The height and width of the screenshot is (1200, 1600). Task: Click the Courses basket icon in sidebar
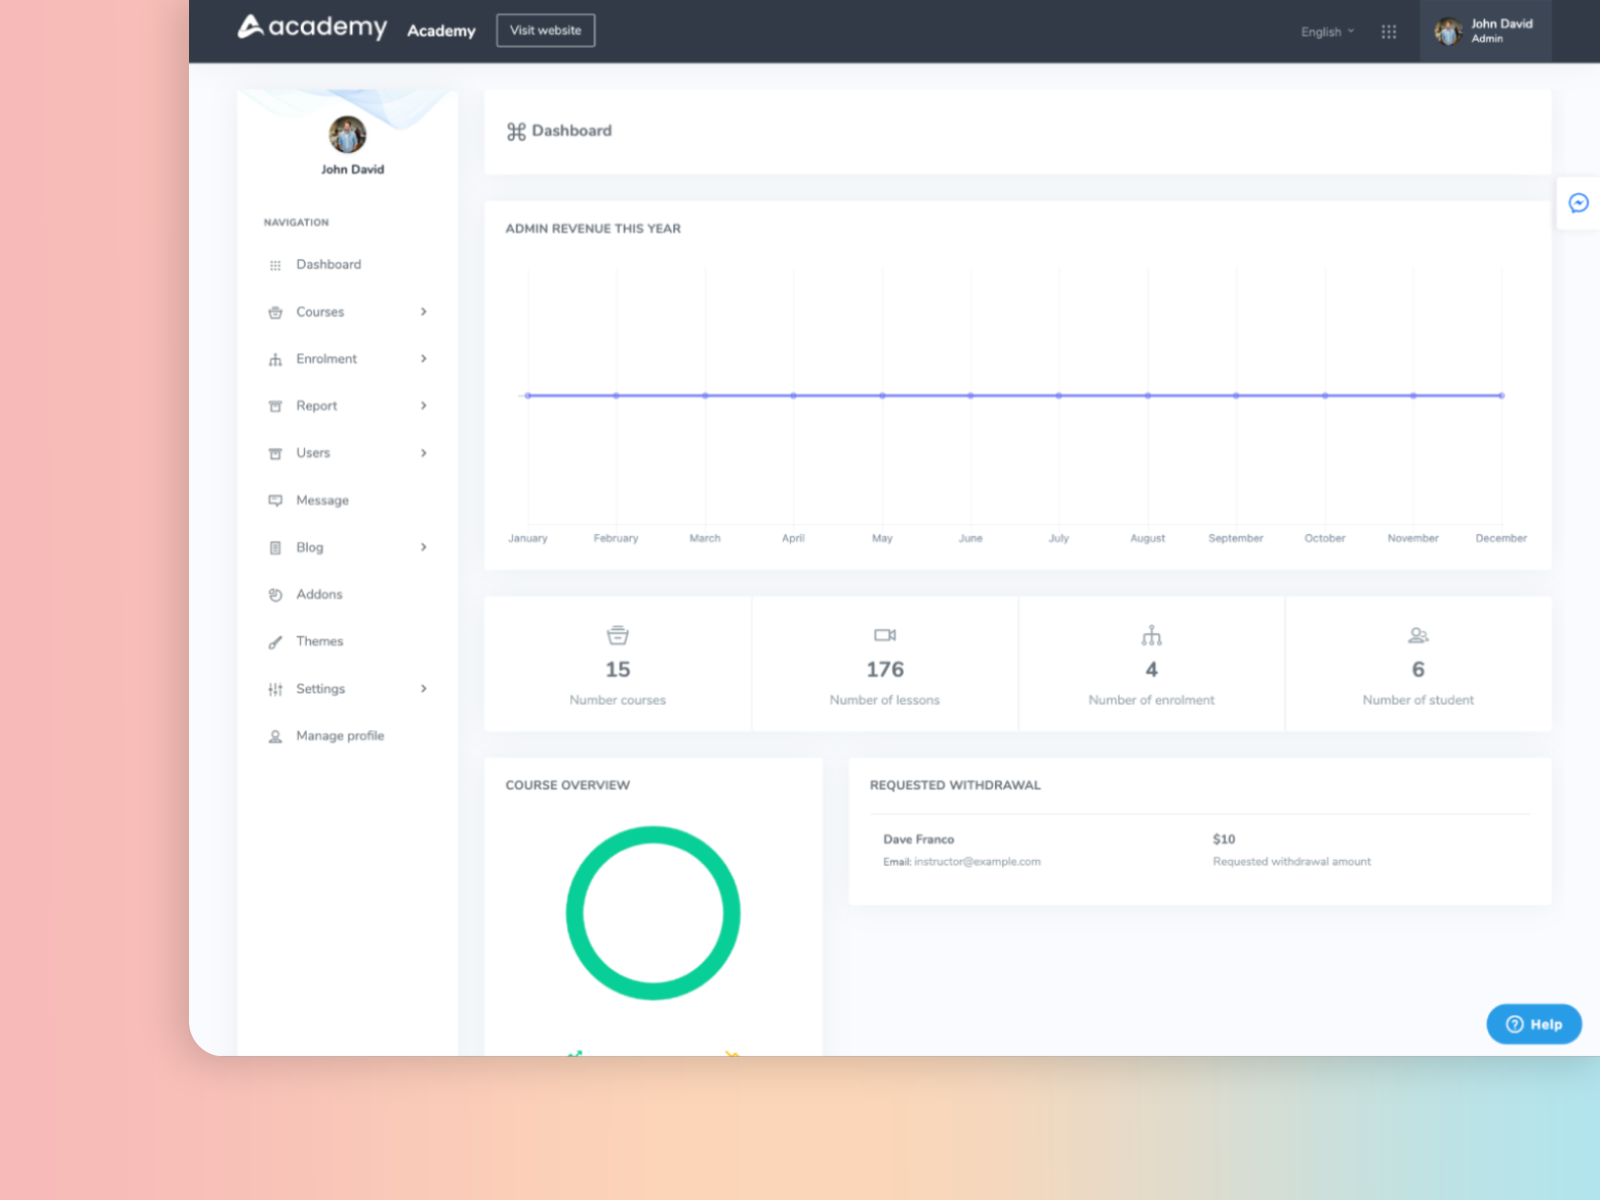click(x=275, y=312)
